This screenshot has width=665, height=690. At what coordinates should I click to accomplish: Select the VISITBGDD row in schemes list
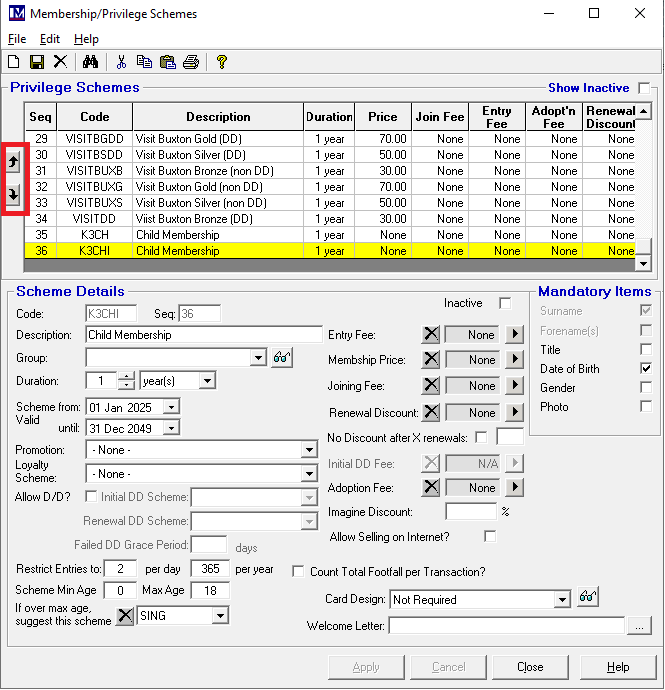tap(330, 139)
